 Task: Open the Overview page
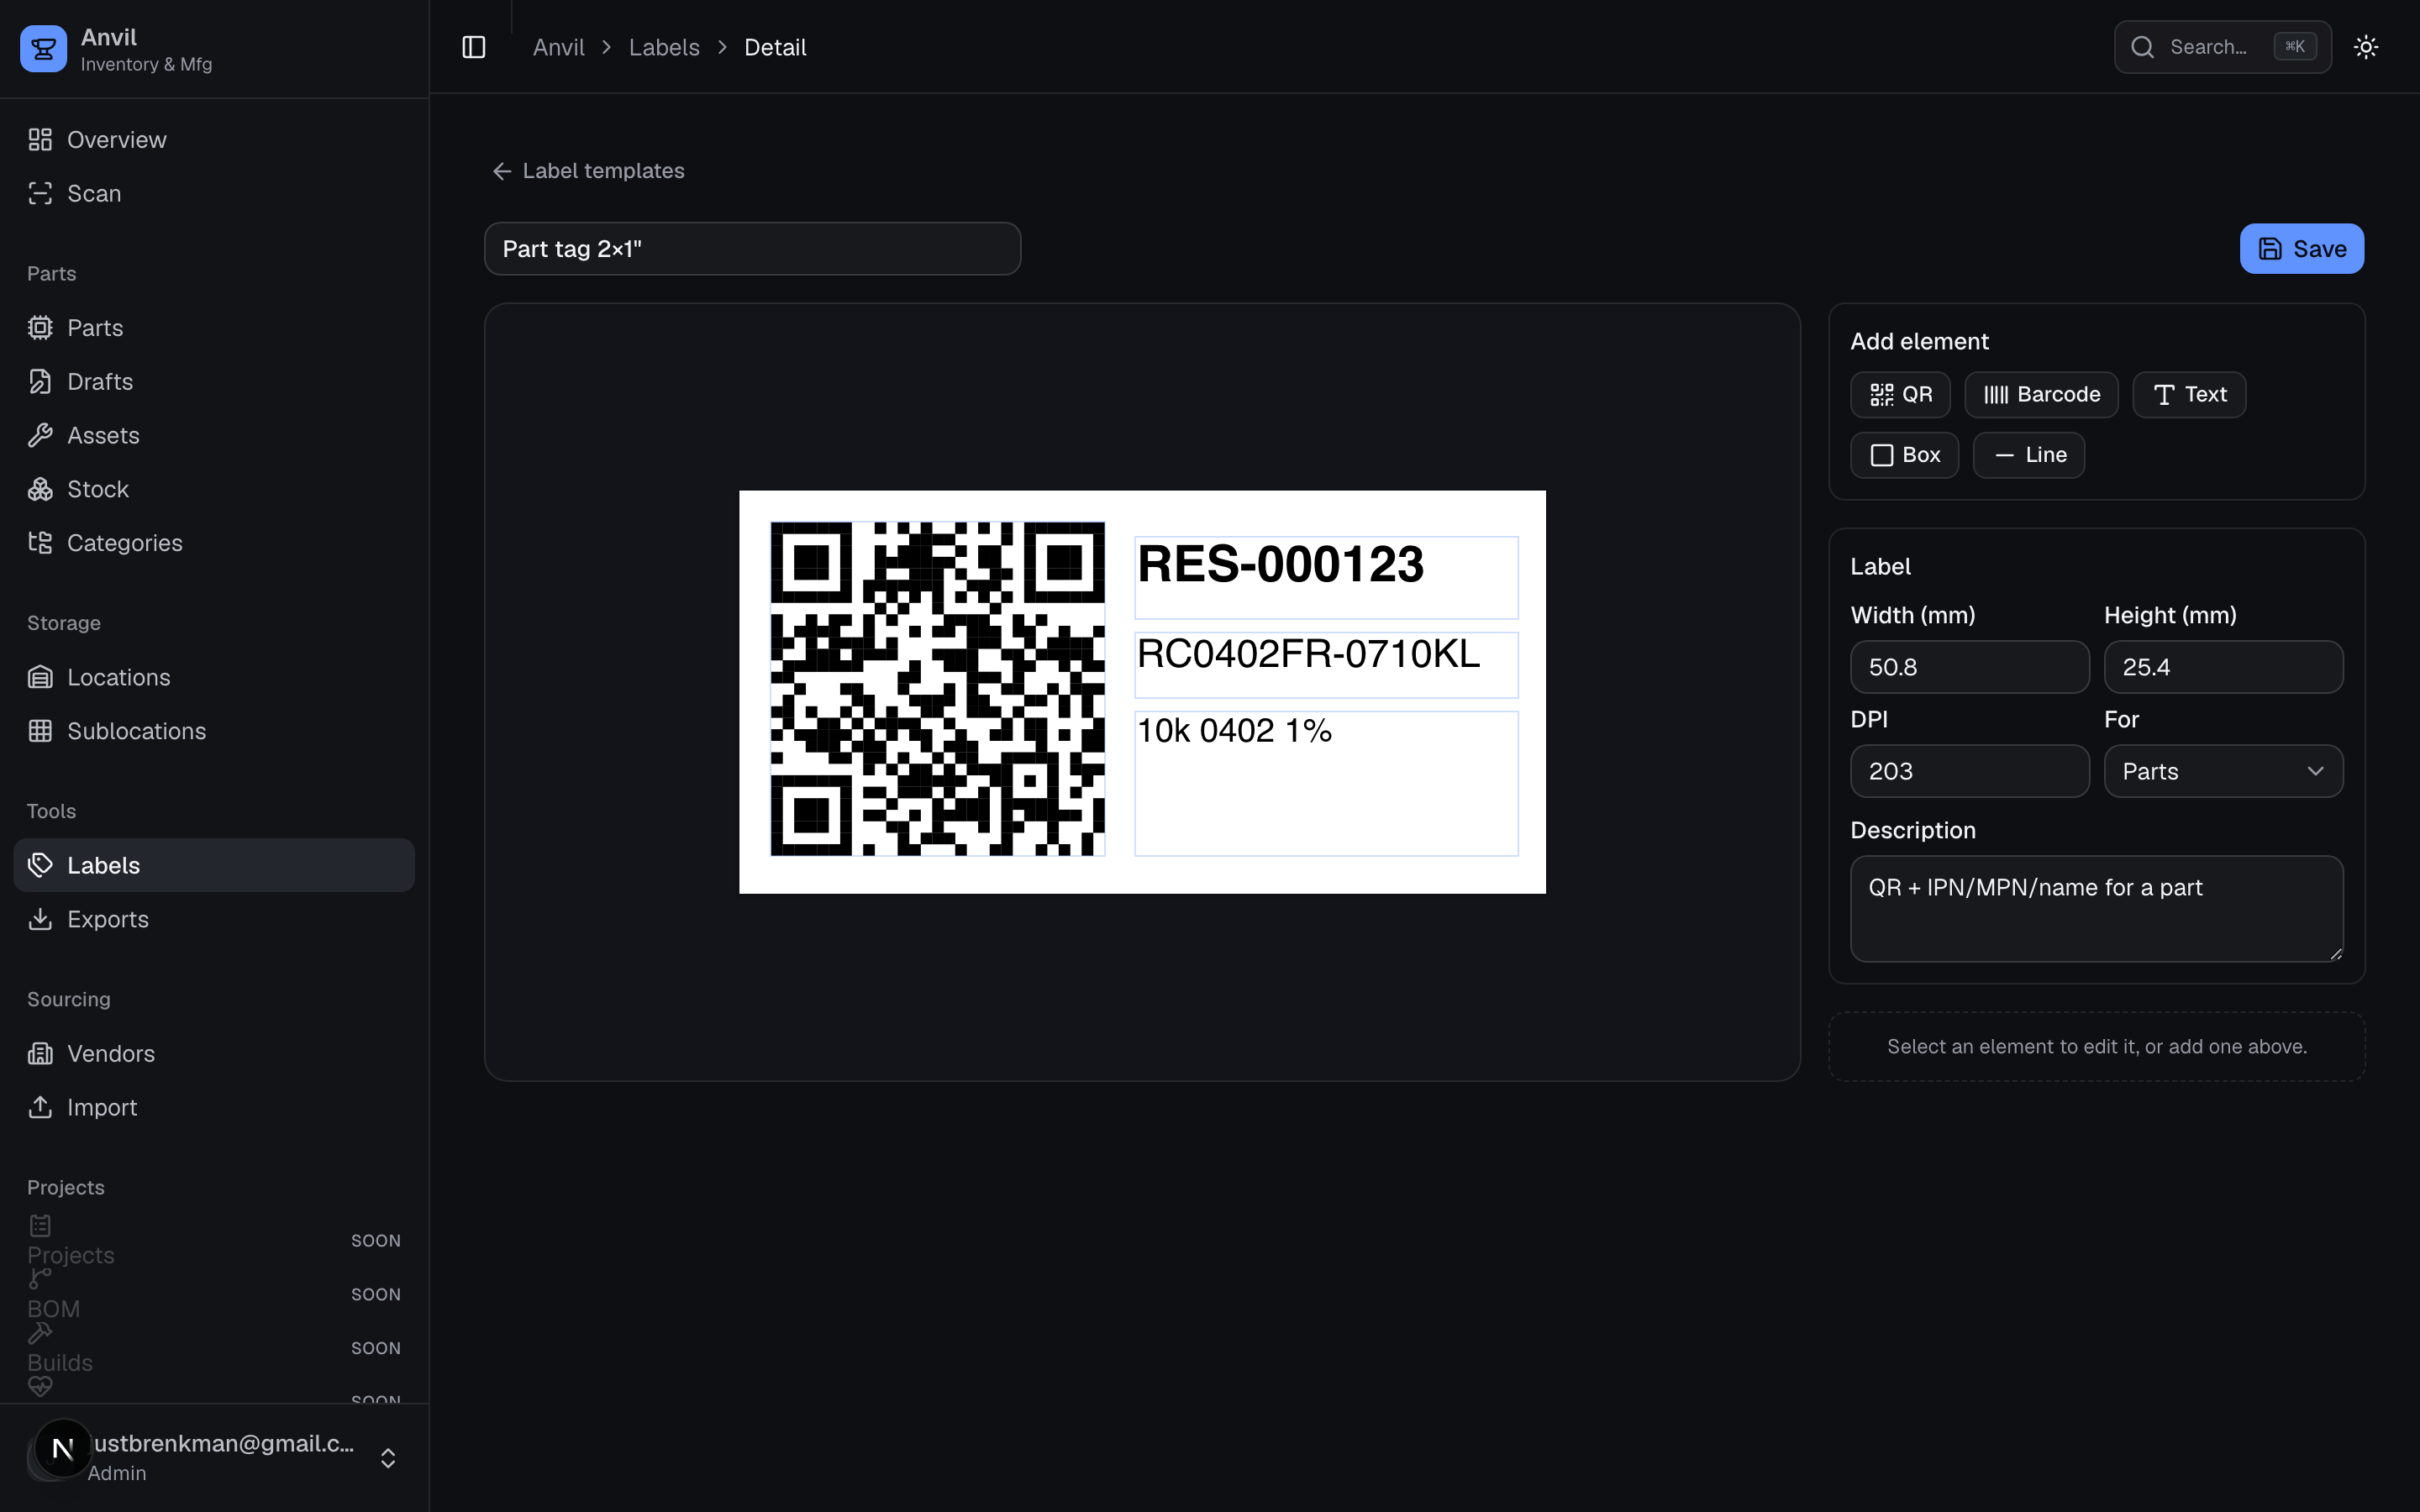(x=214, y=140)
